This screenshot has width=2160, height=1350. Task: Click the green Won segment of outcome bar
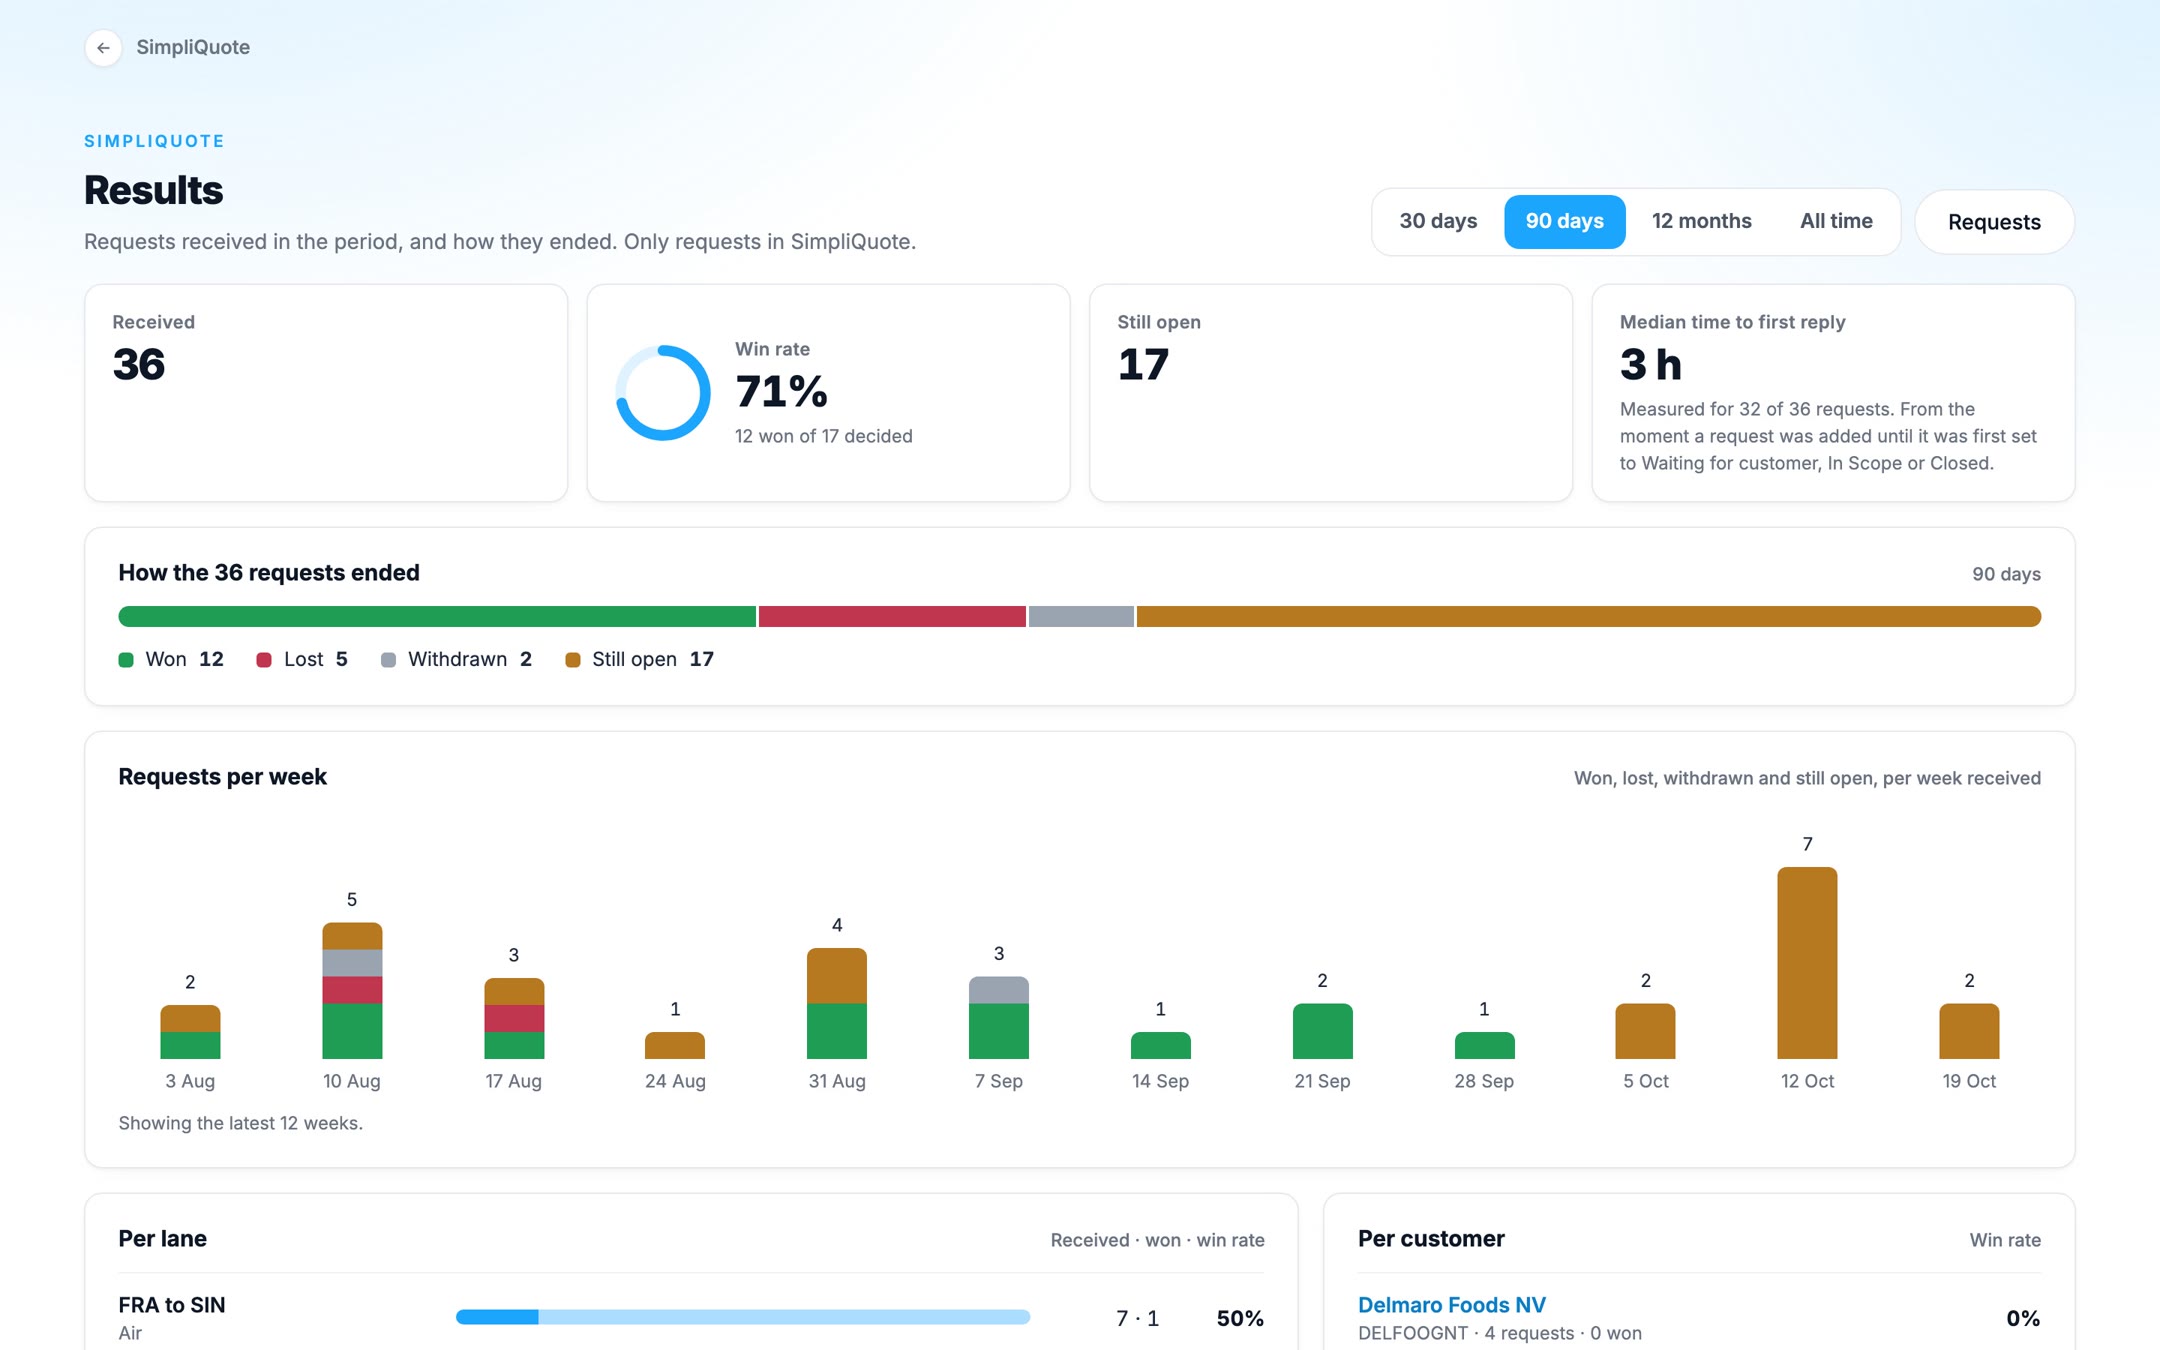pyautogui.click(x=437, y=616)
